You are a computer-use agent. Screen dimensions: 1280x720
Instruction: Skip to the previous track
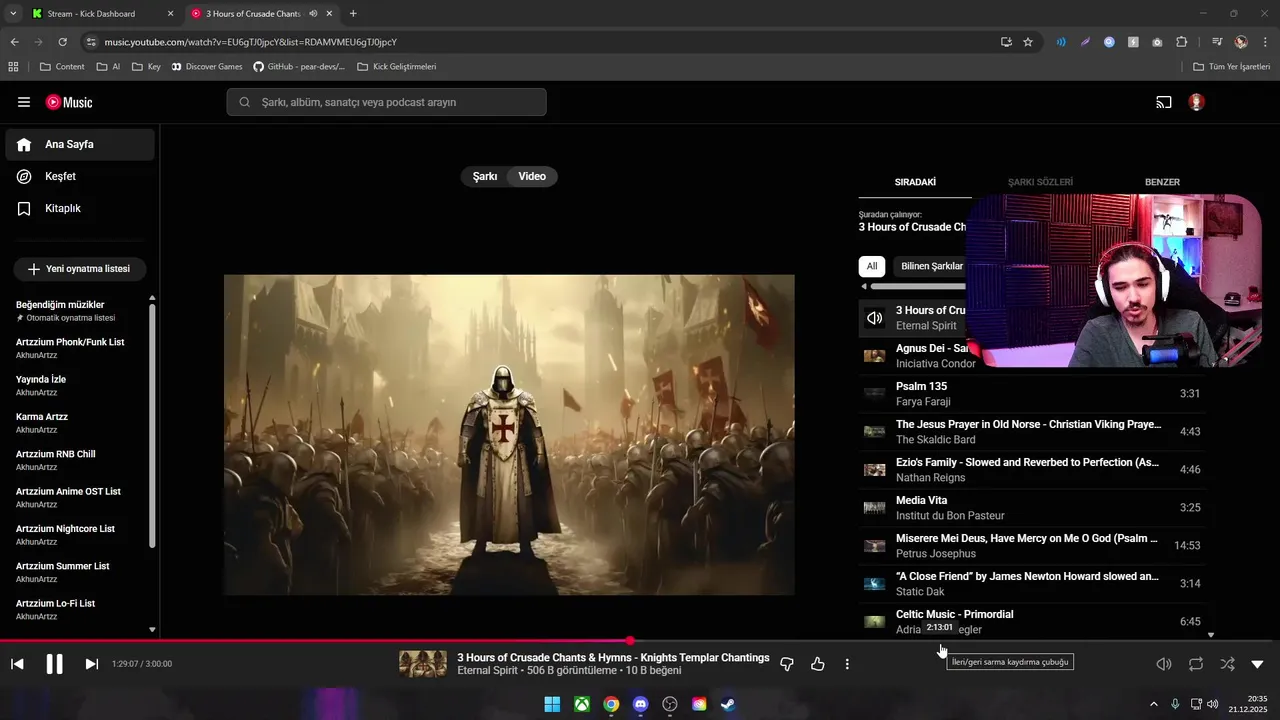[17, 664]
